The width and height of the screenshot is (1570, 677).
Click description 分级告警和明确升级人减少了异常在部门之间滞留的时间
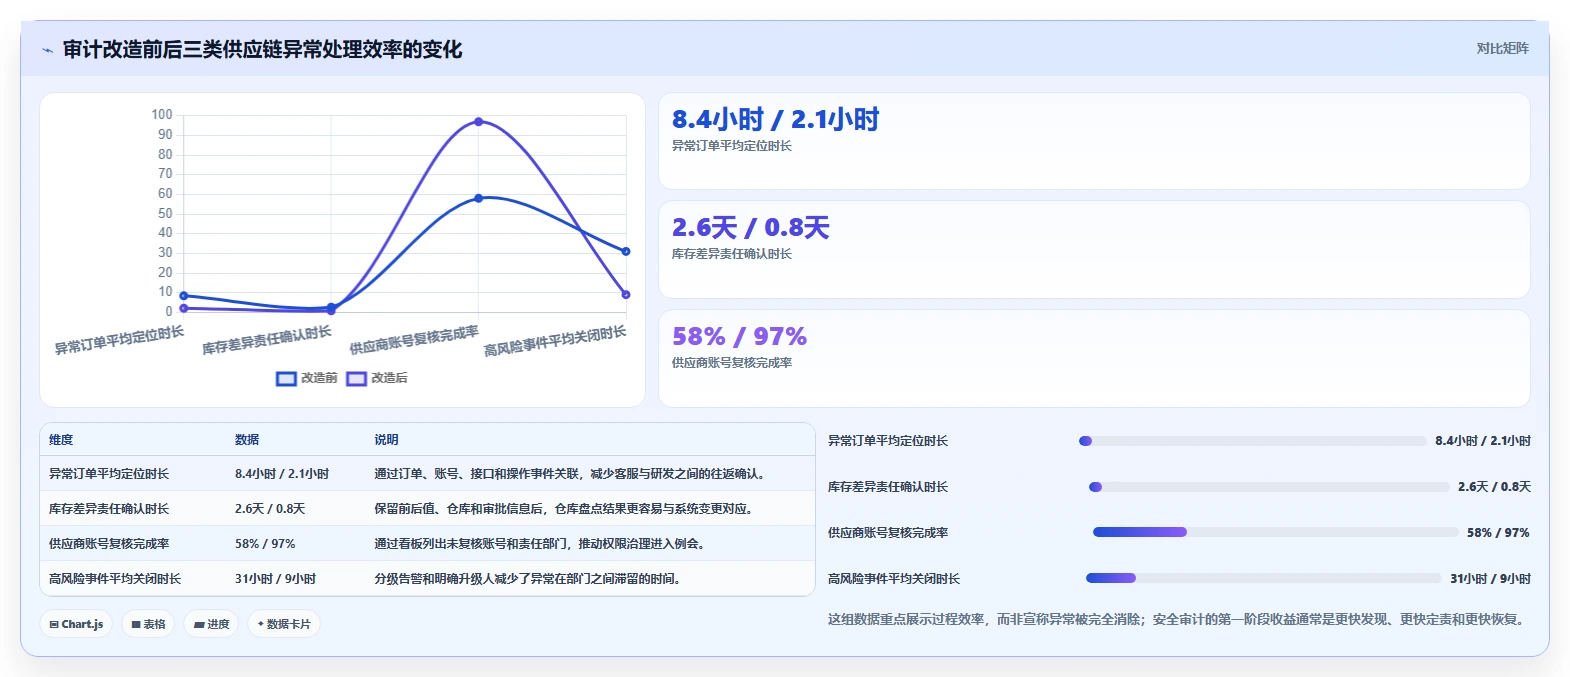click(527, 579)
